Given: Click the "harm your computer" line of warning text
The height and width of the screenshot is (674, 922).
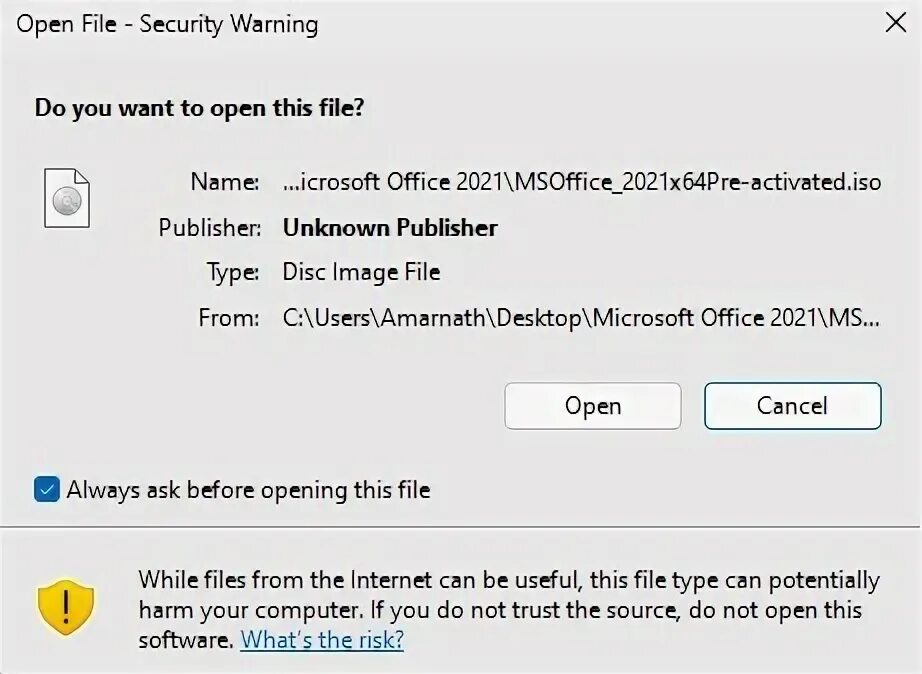Looking at the screenshot, I should coord(500,610).
